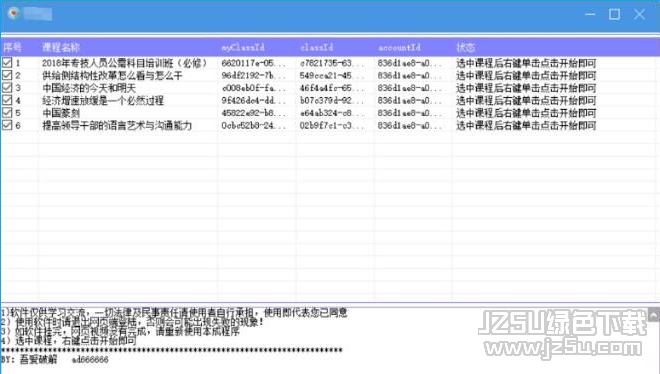Click classId cell b07c379d-92...
Screen dimensions: 660x374
[x=331, y=101]
